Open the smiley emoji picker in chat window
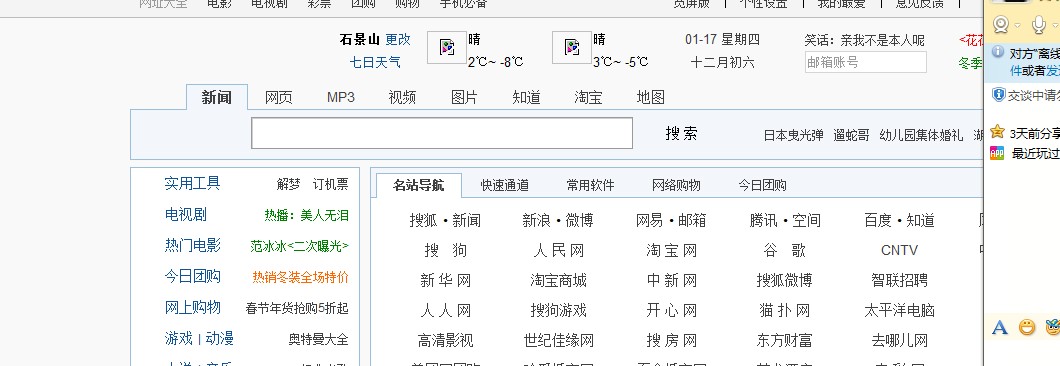This screenshot has width=1060, height=366. pos(1027,328)
